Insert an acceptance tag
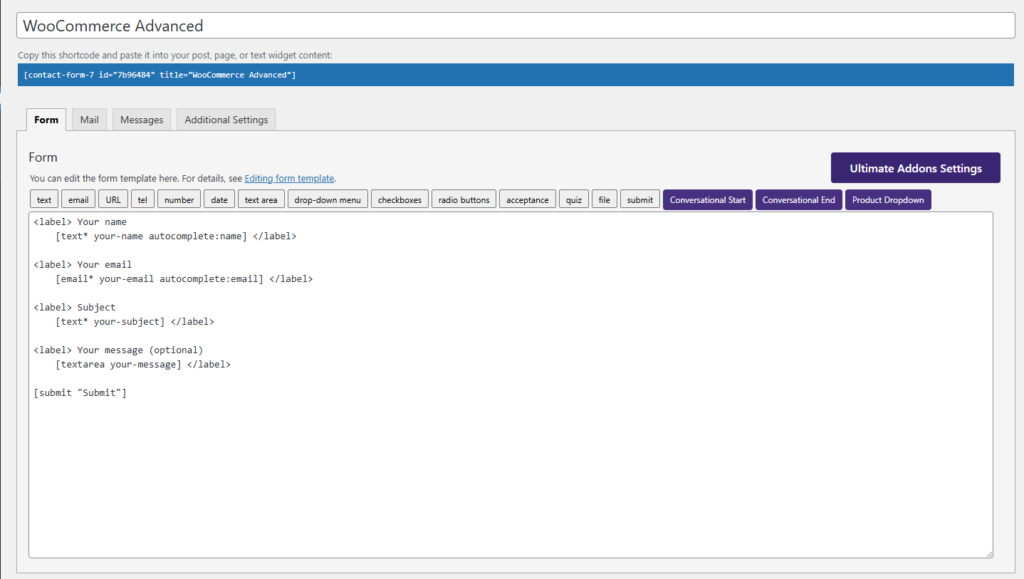Viewport: 1024px width, 579px height. 528,200
